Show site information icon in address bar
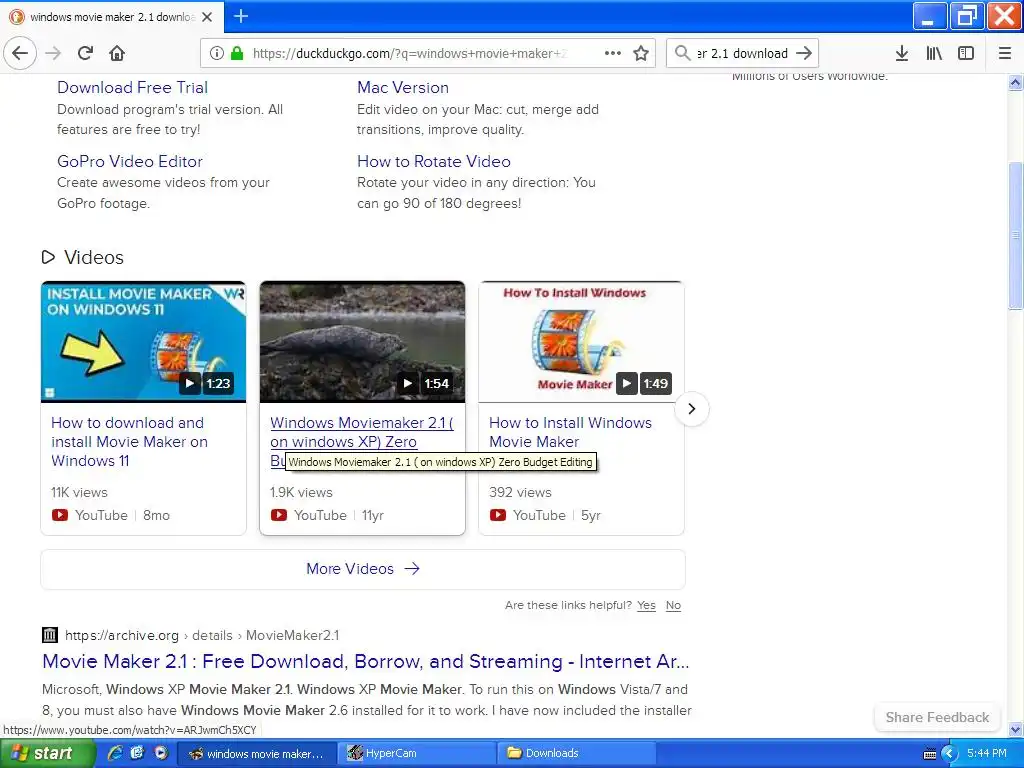This screenshot has height=768, width=1024. click(x=216, y=53)
